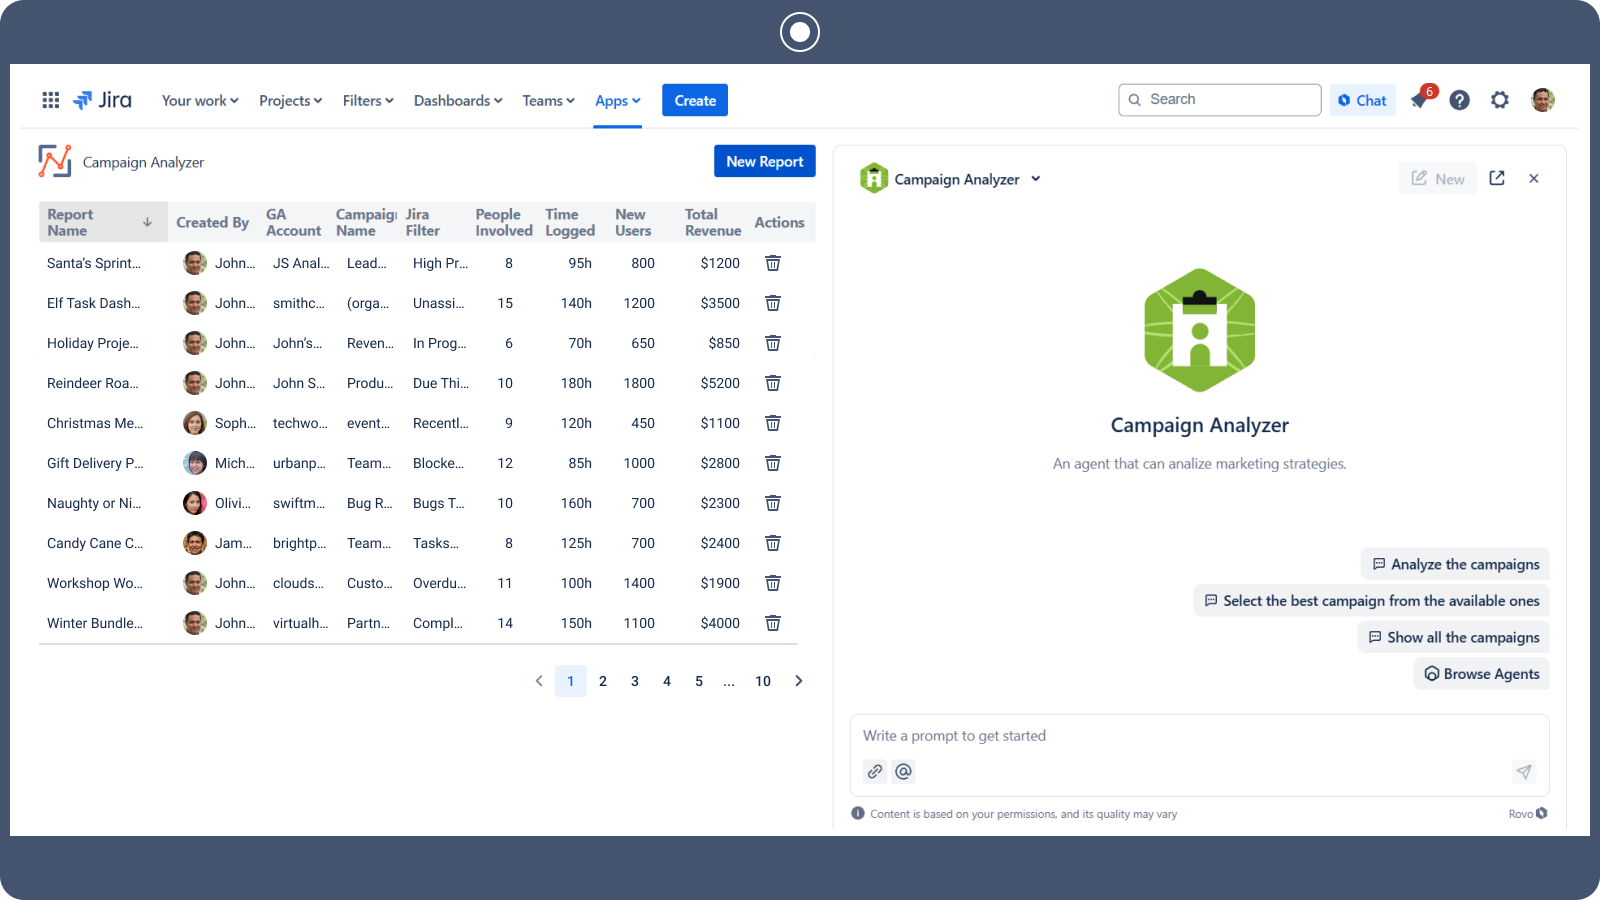The width and height of the screenshot is (1600, 900).
Task: Go to page 5
Action: point(699,681)
